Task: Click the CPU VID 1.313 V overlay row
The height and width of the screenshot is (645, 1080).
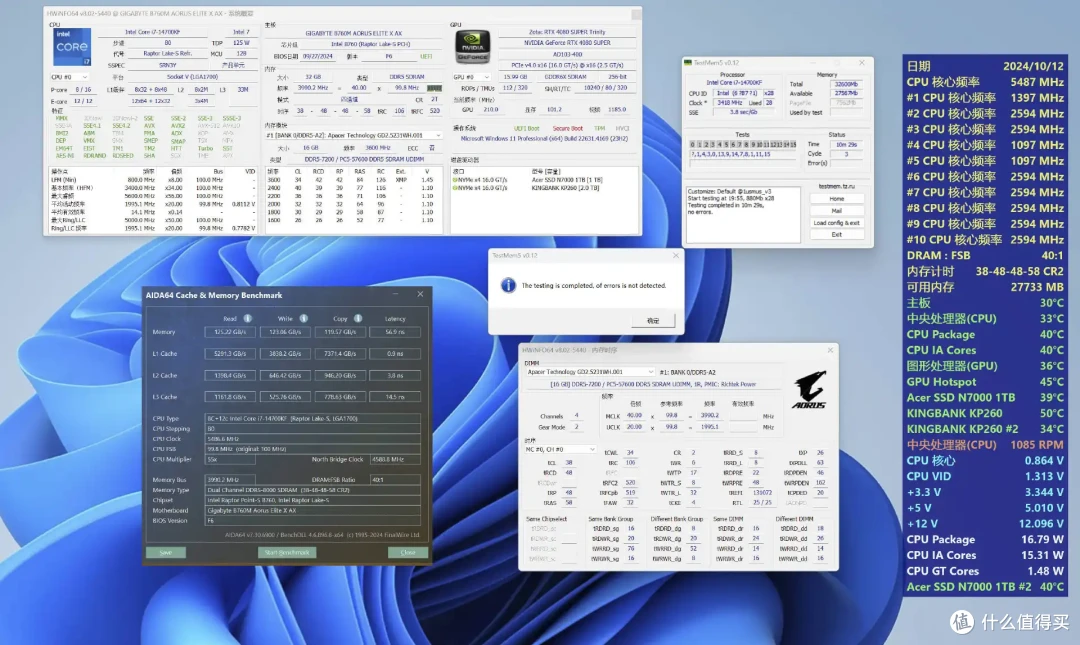Action: pyautogui.click(x=985, y=476)
